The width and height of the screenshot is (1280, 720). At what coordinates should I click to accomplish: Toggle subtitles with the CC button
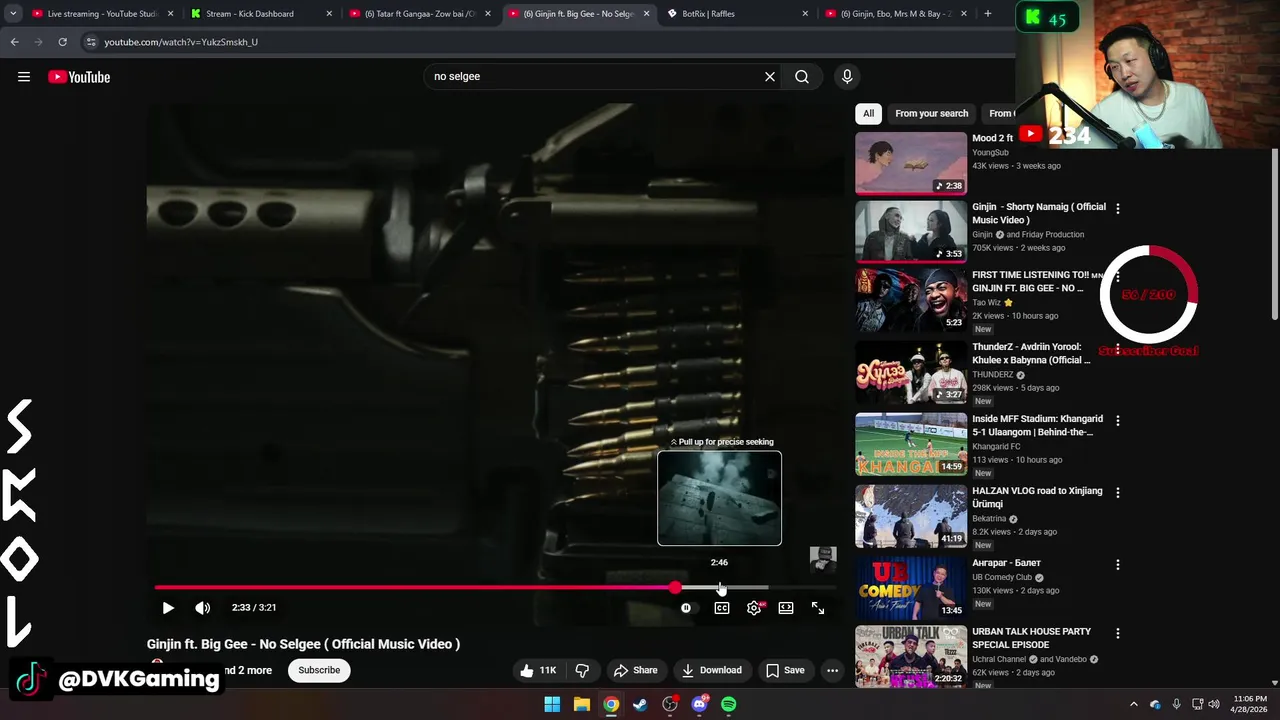(x=722, y=608)
